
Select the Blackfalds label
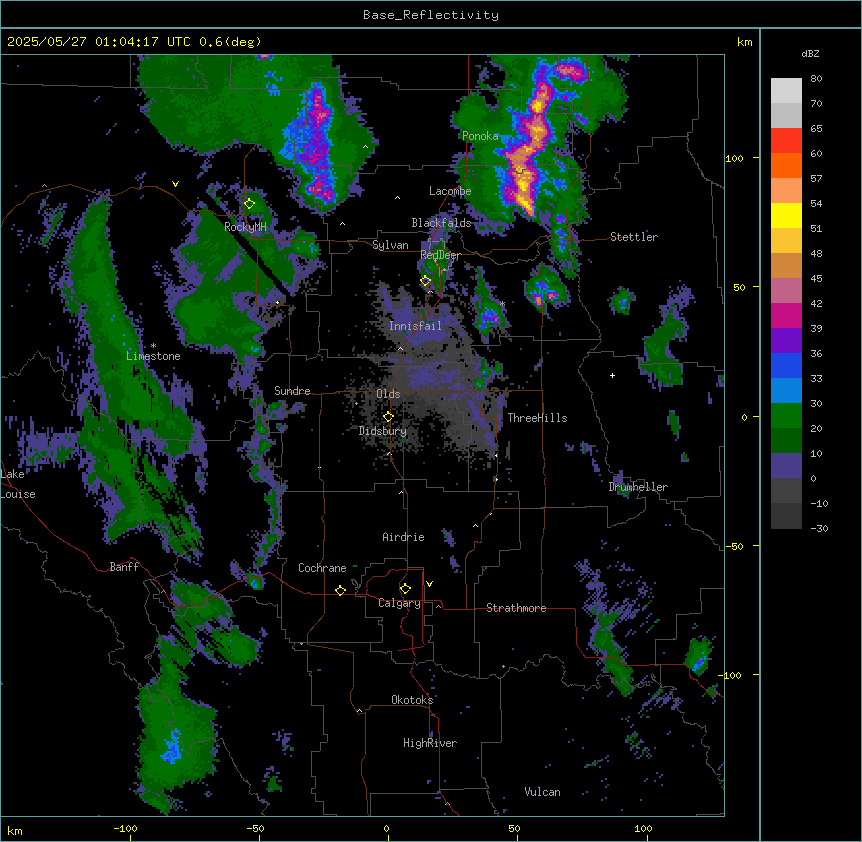pos(441,223)
